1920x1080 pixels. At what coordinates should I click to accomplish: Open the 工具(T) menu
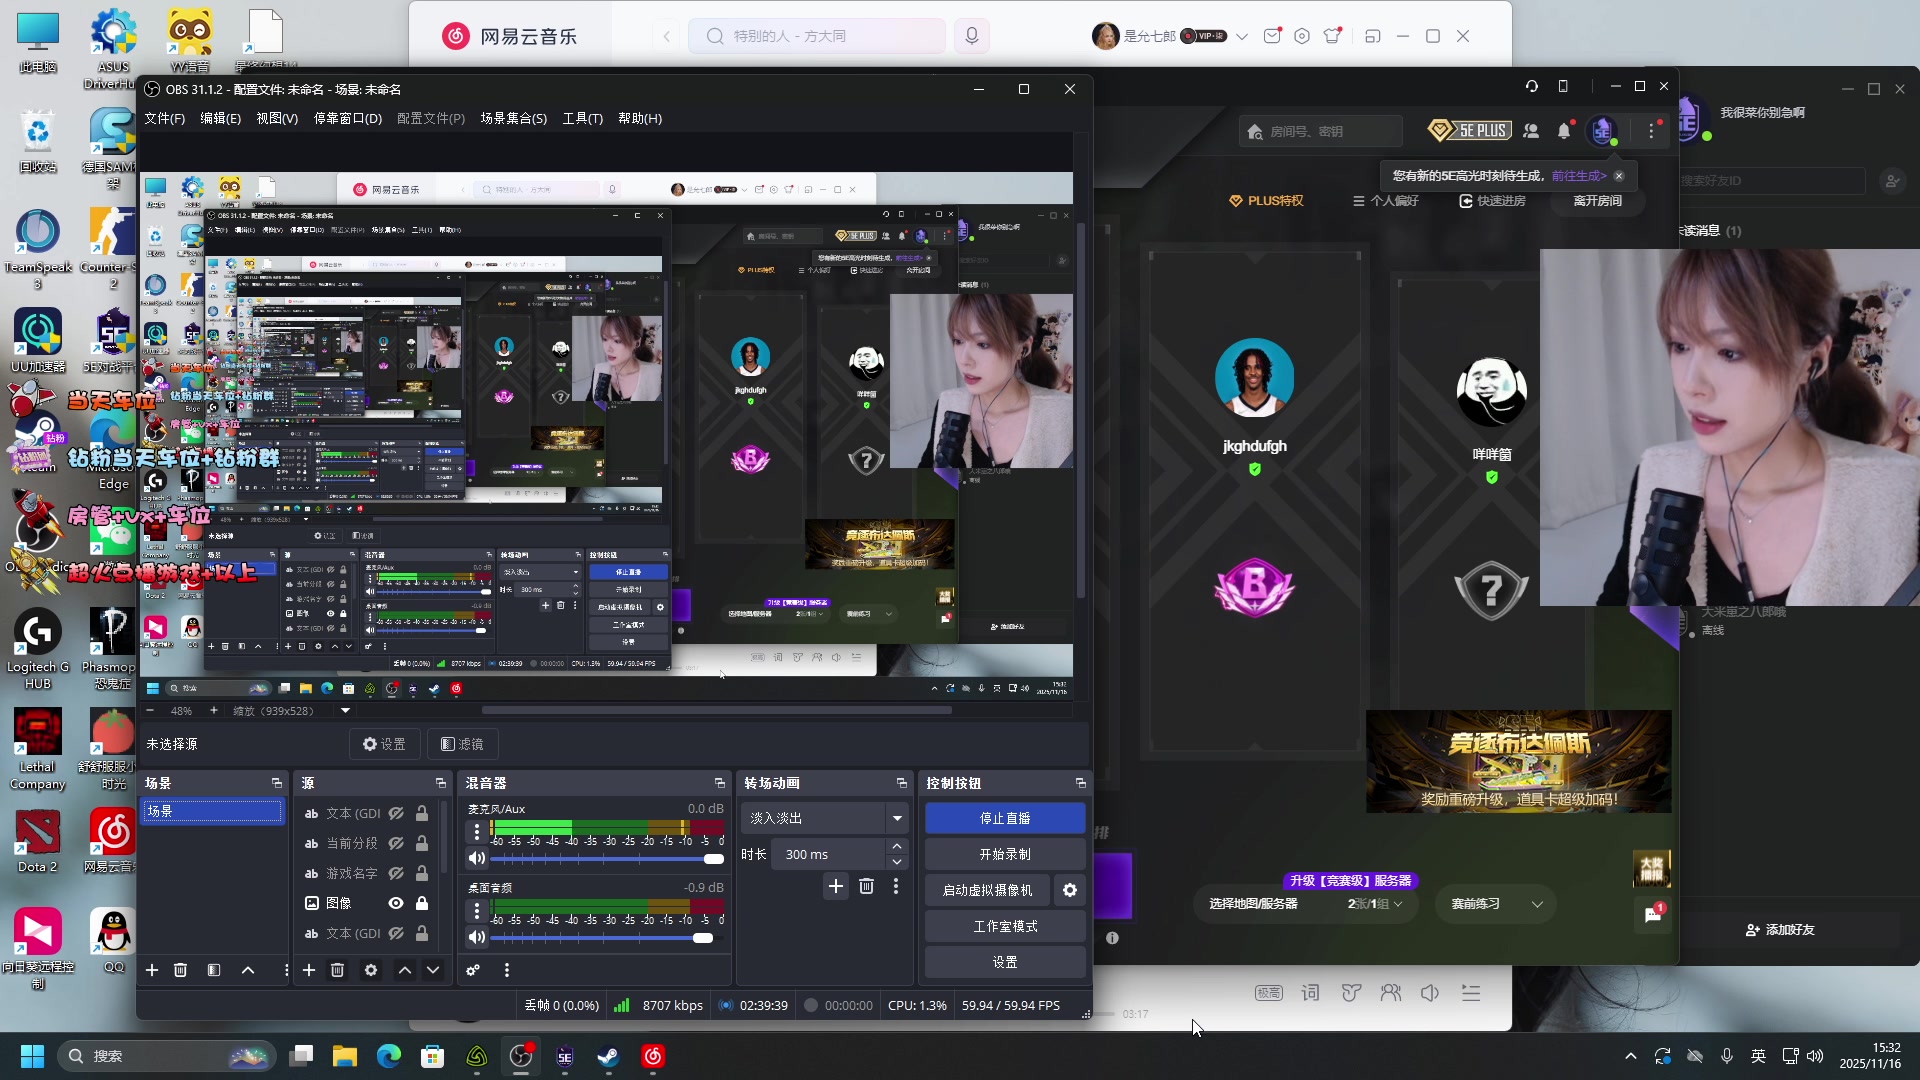tap(582, 118)
